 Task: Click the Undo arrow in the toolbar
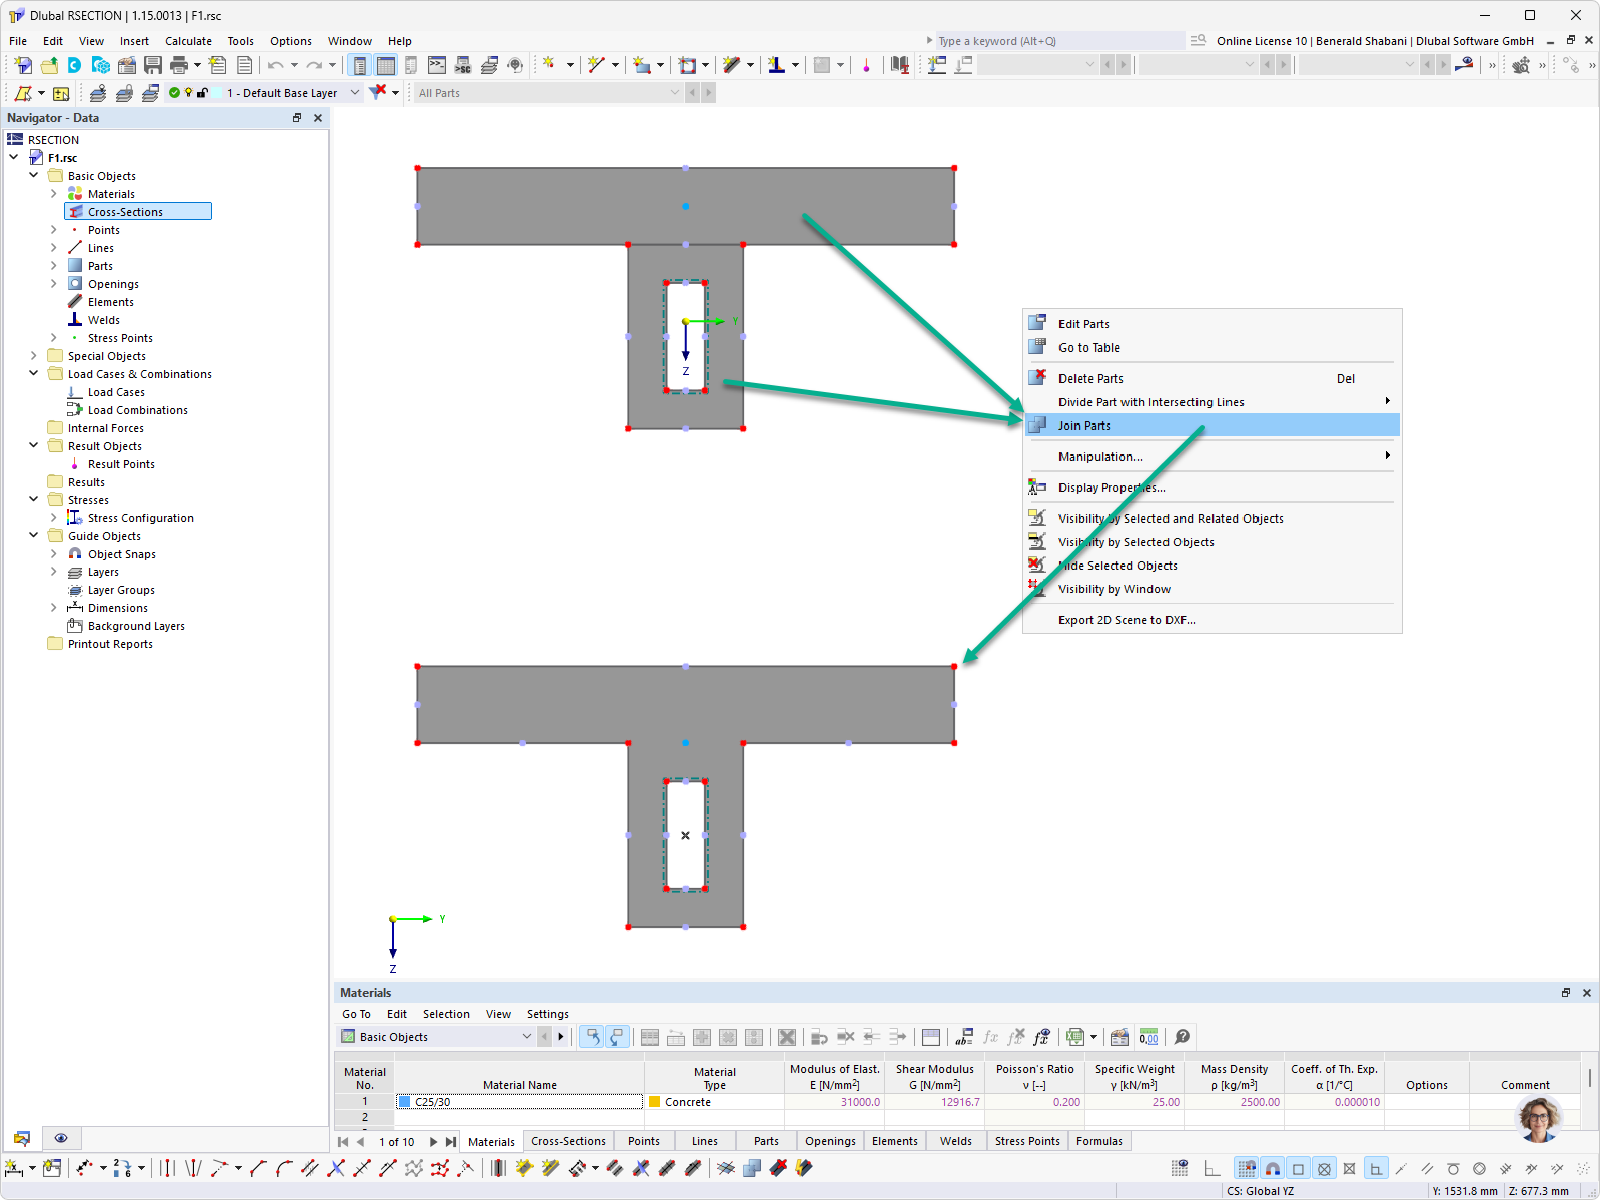click(275, 65)
